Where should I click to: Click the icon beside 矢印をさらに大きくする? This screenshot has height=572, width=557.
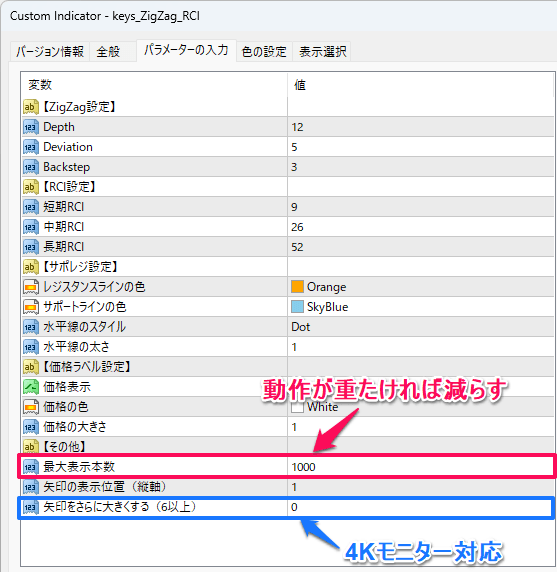[31, 507]
